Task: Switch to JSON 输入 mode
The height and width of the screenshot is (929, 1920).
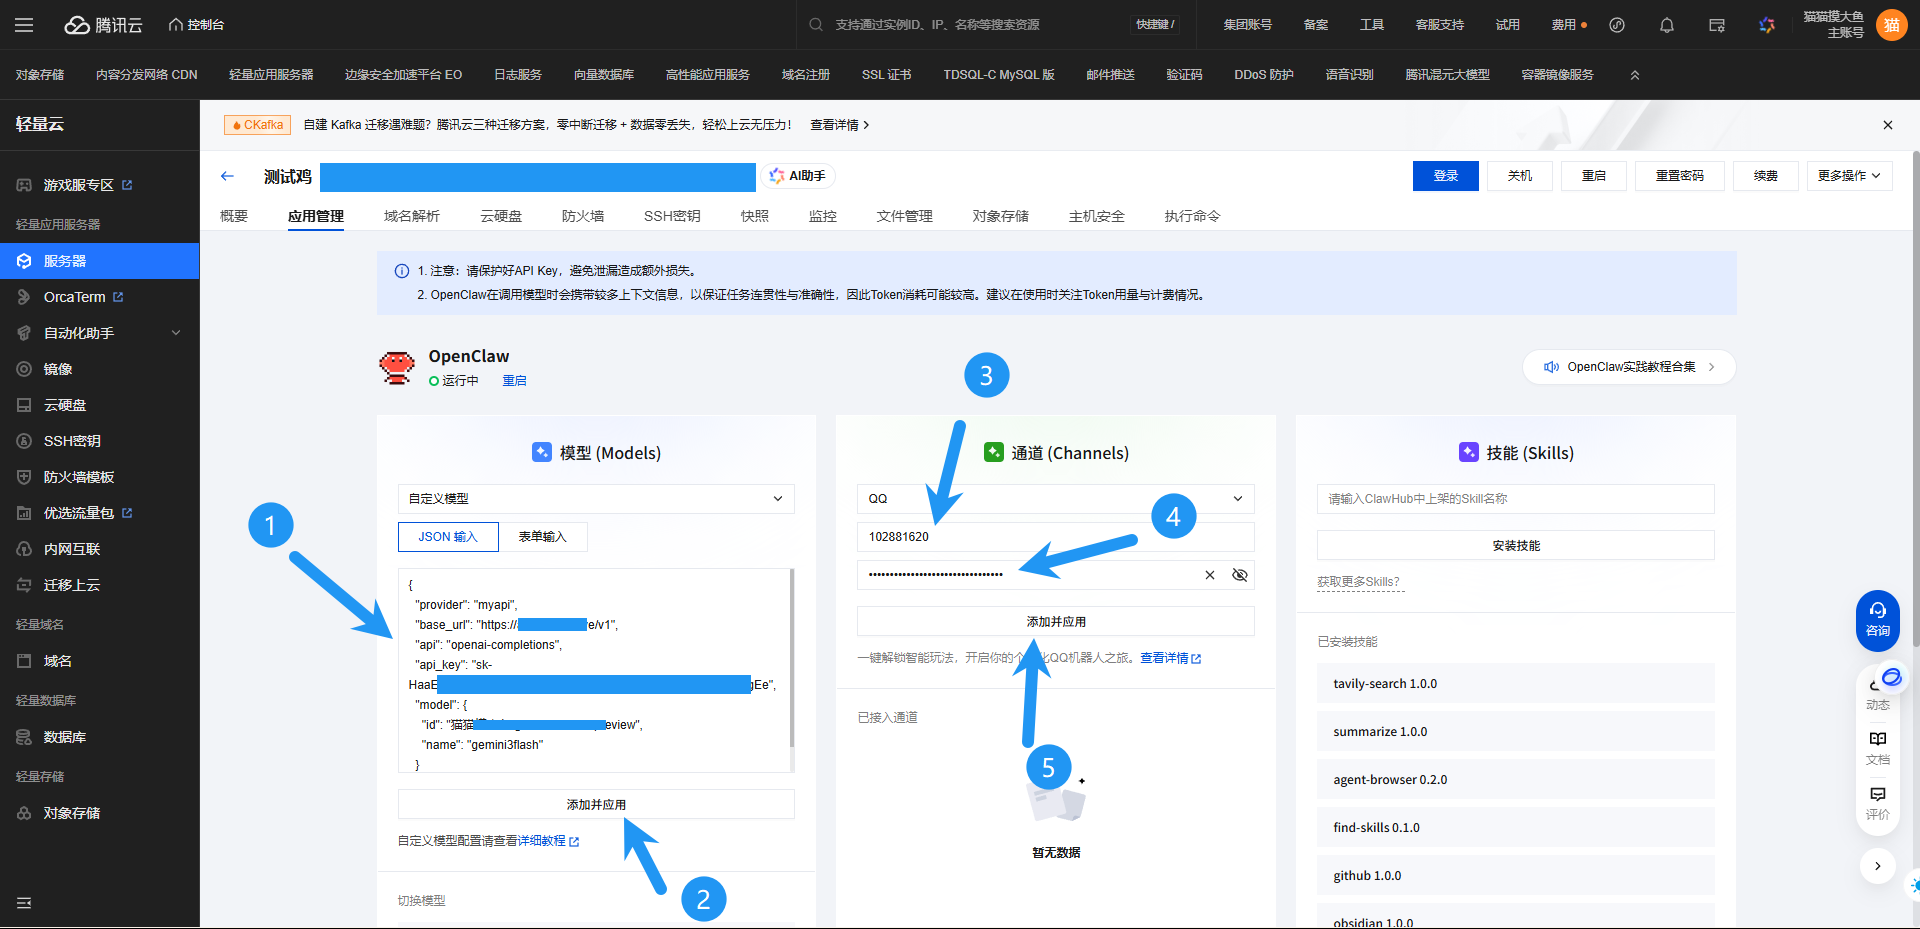Action: click(448, 537)
